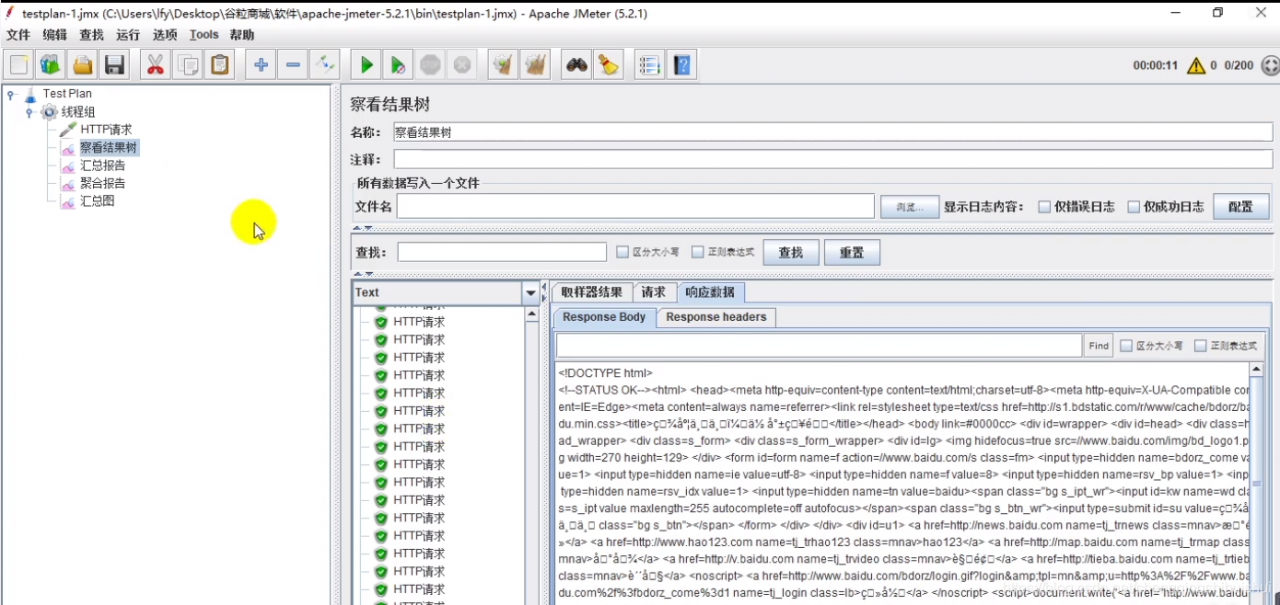This screenshot has width=1280, height=605.
Task: Switch to 响应数据 tab
Action: point(710,292)
